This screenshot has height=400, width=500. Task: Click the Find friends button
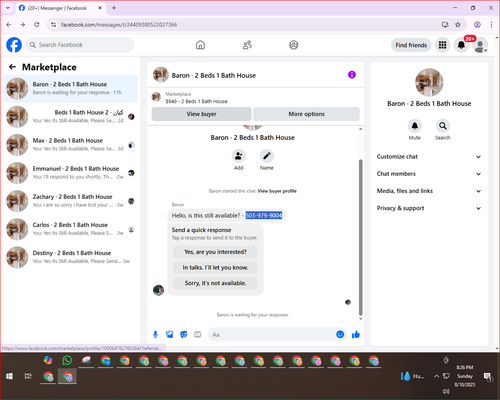pos(411,45)
